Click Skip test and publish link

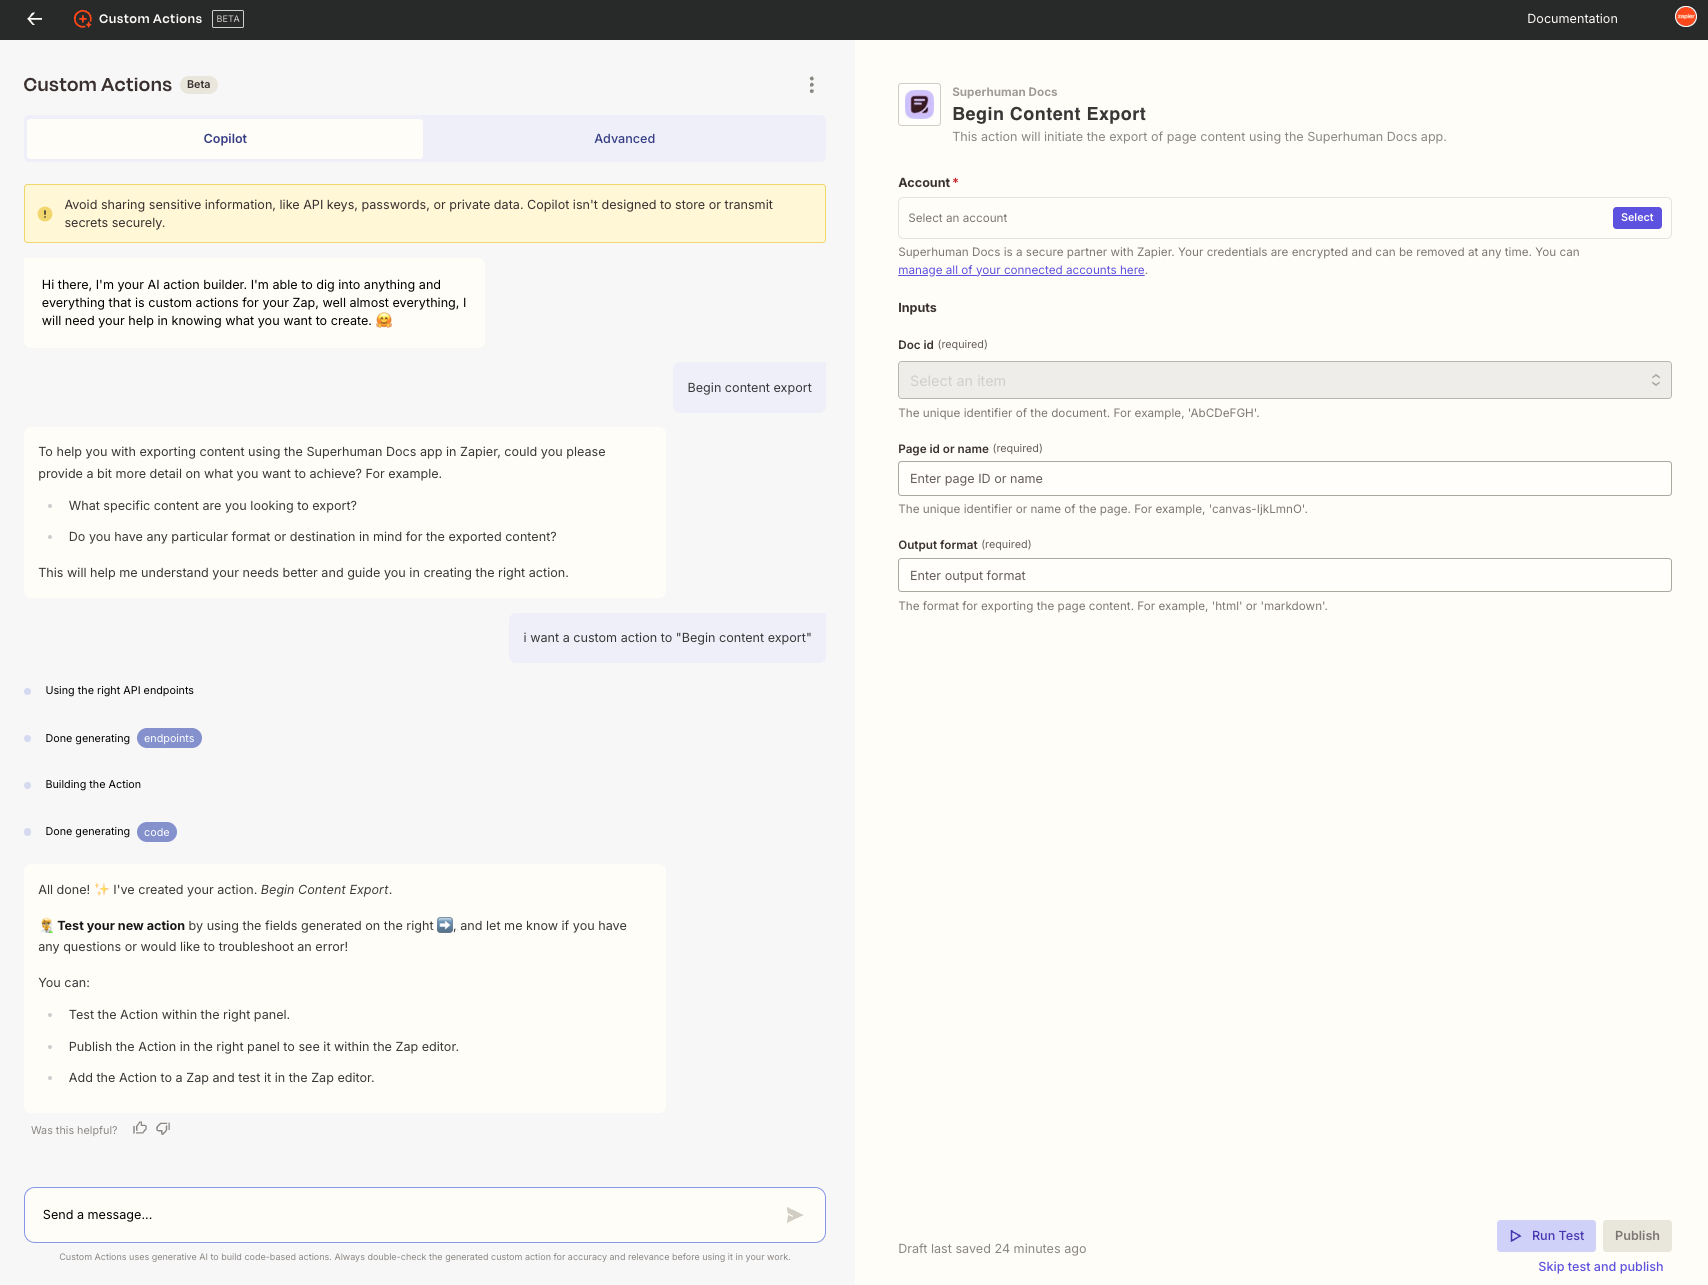coord(1600,1267)
